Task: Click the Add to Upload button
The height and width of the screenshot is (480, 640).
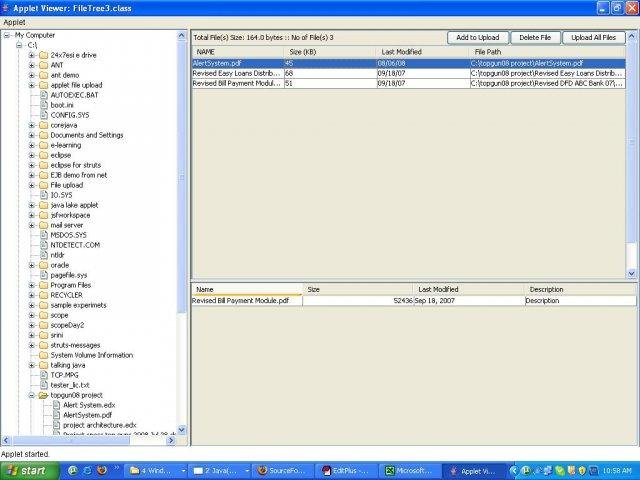Action: [x=478, y=38]
